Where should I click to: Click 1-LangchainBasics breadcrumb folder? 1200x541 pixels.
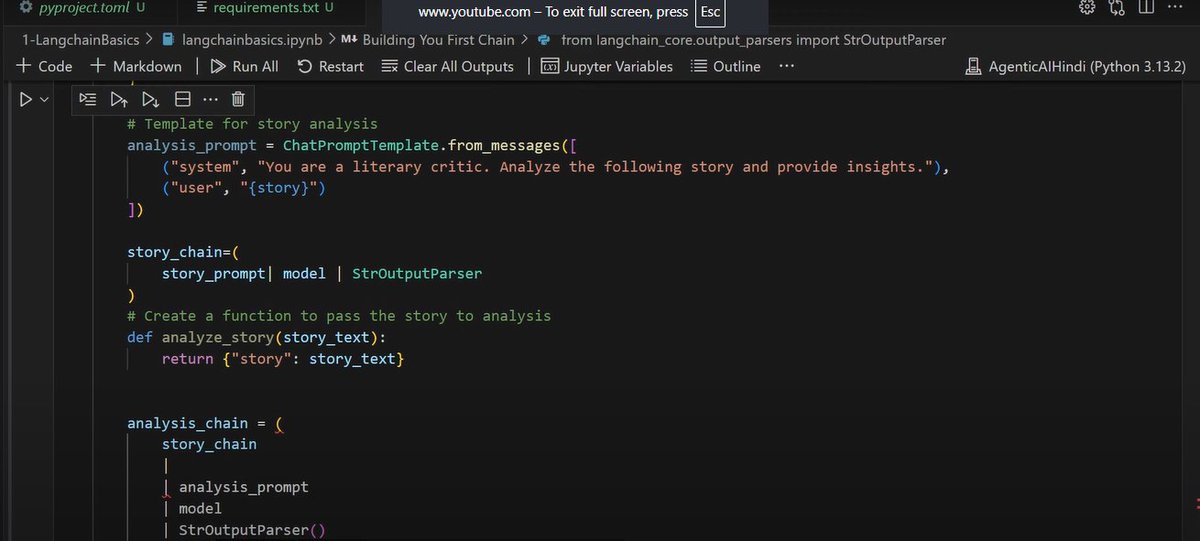[x=81, y=40]
